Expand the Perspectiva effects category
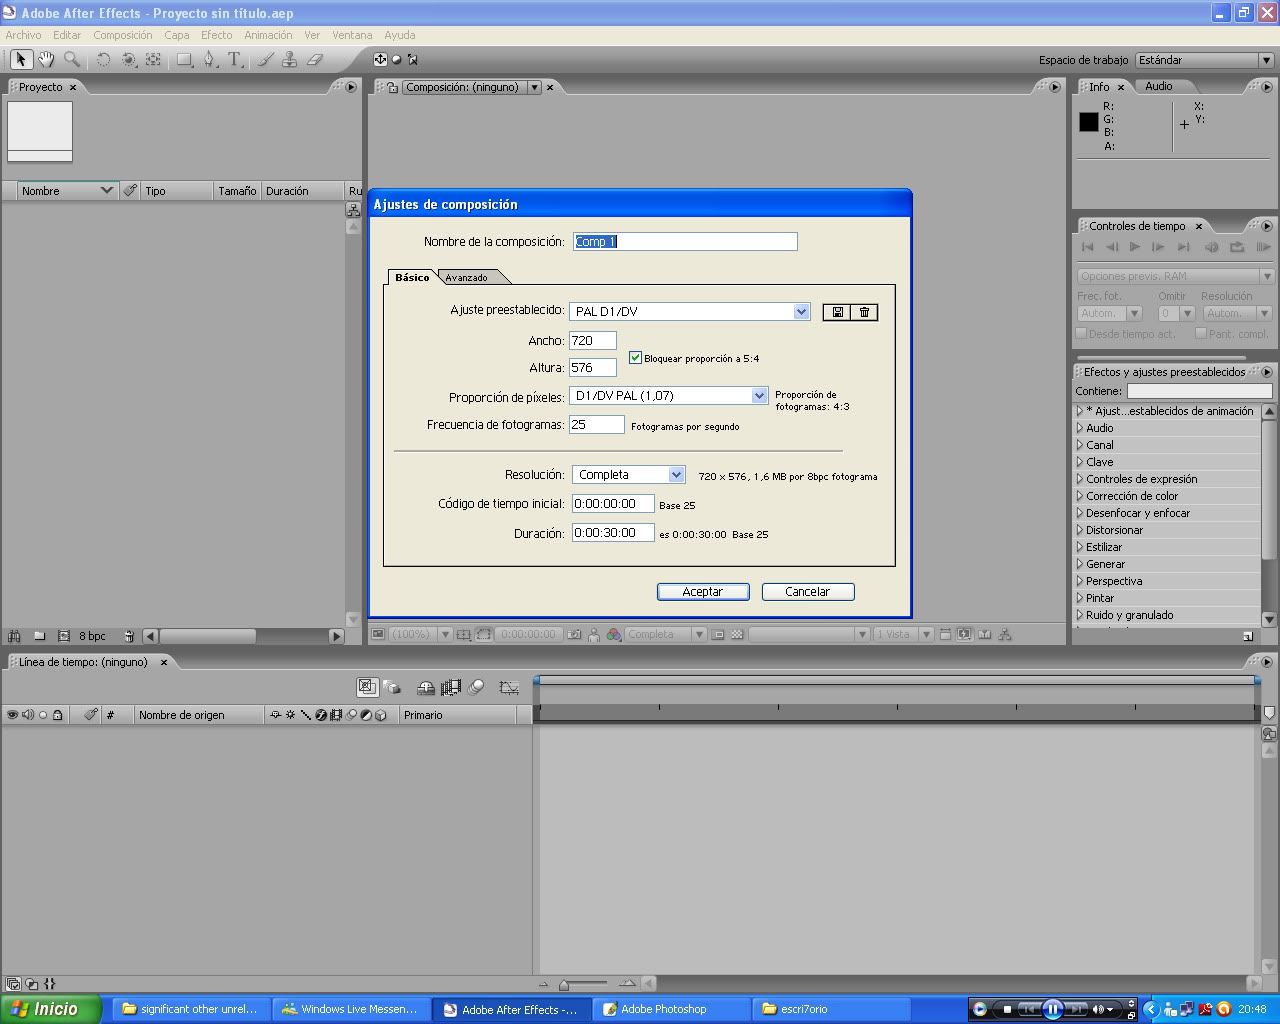This screenshot has width=1280, height=1024. click(1080, 581)
